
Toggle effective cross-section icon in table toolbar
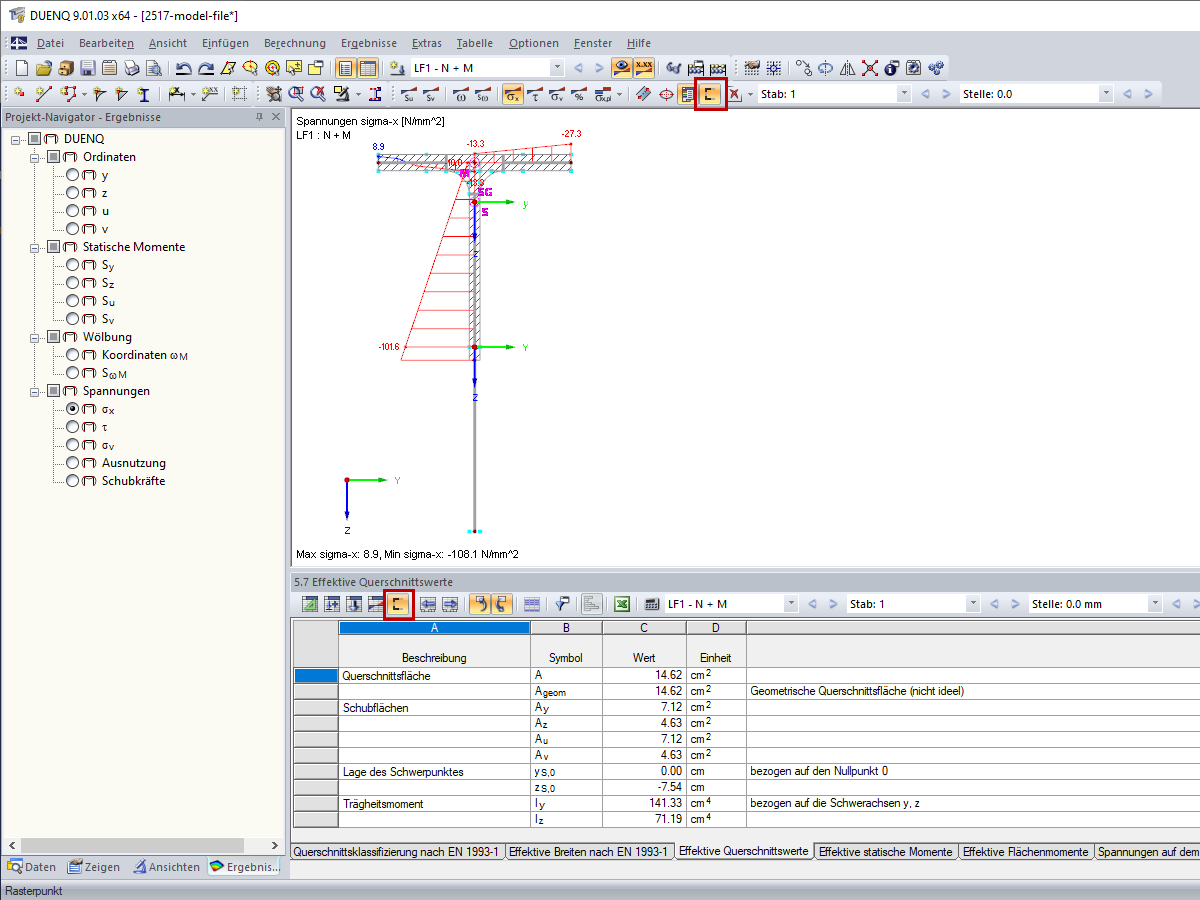coord(399,604)
